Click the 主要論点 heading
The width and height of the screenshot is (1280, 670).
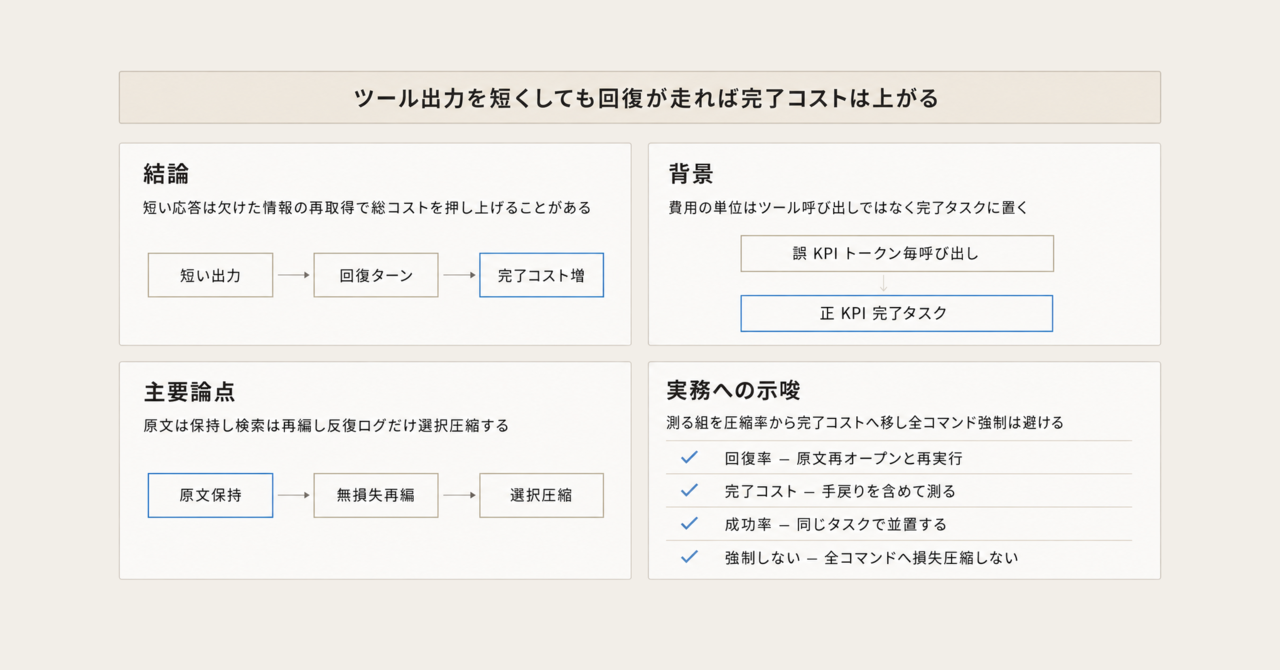pyautogui.click(x=189, y=391)
